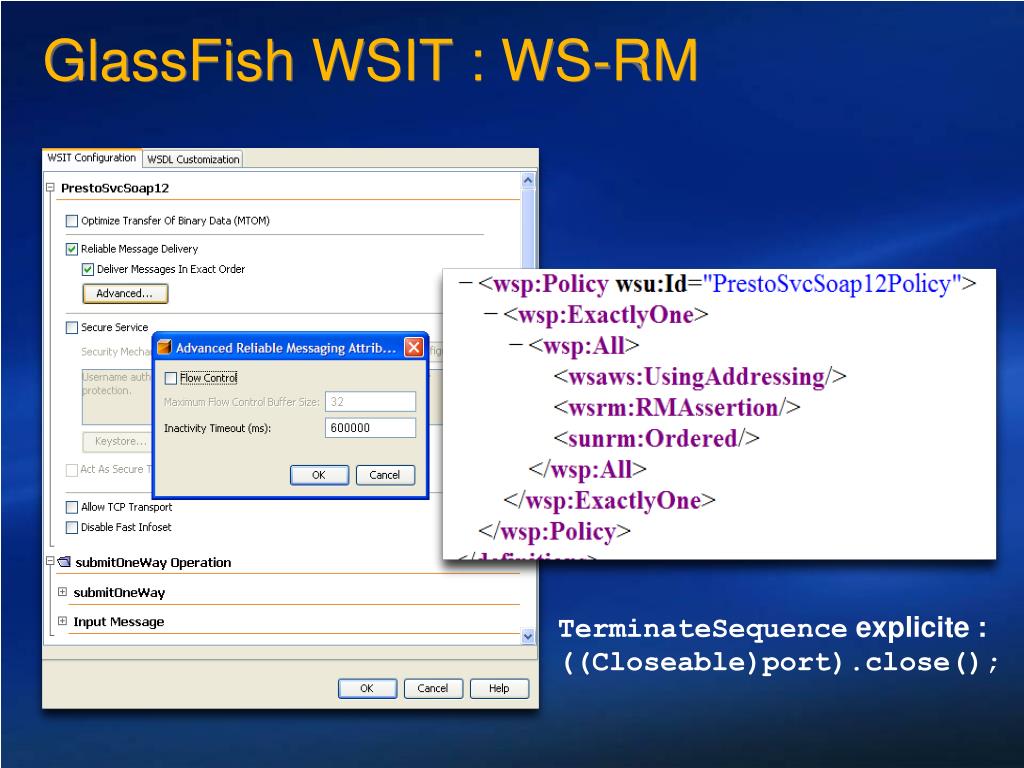
Task: Switch to the WSIT Configuration tab
Action: tap(91, 158)
